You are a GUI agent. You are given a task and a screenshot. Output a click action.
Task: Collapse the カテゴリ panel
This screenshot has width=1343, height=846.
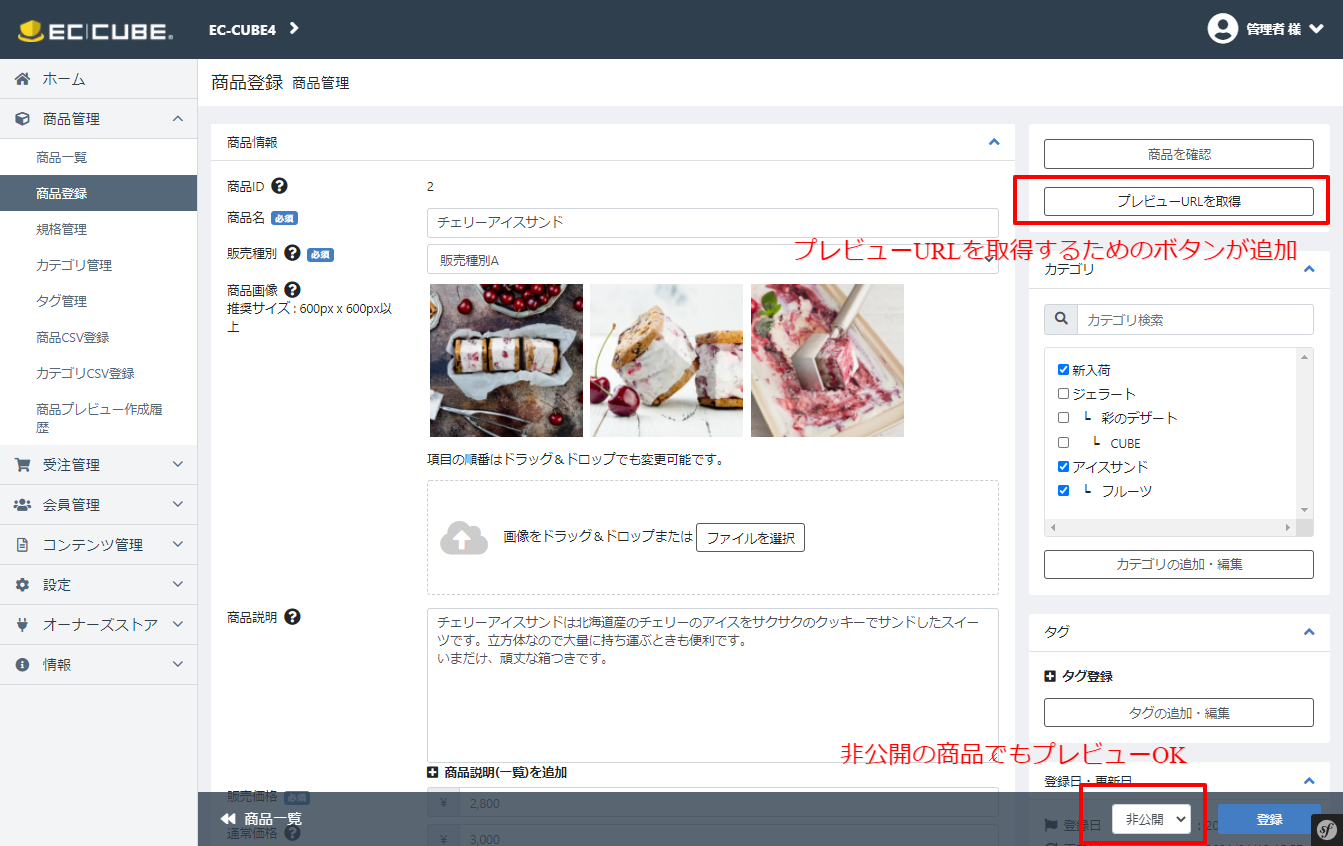click(x=1309, y=269)
